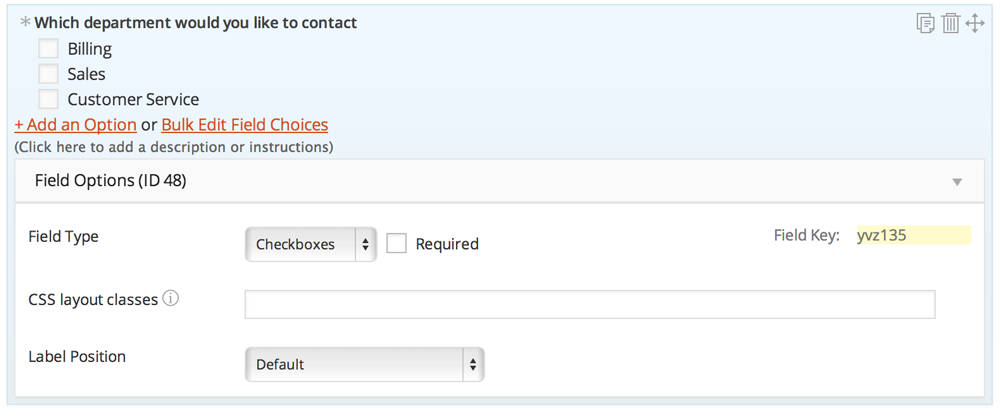Viewport: 1000px width, 416px height.
Task: Click the move field arrows icon
Action: coord(975,23)
